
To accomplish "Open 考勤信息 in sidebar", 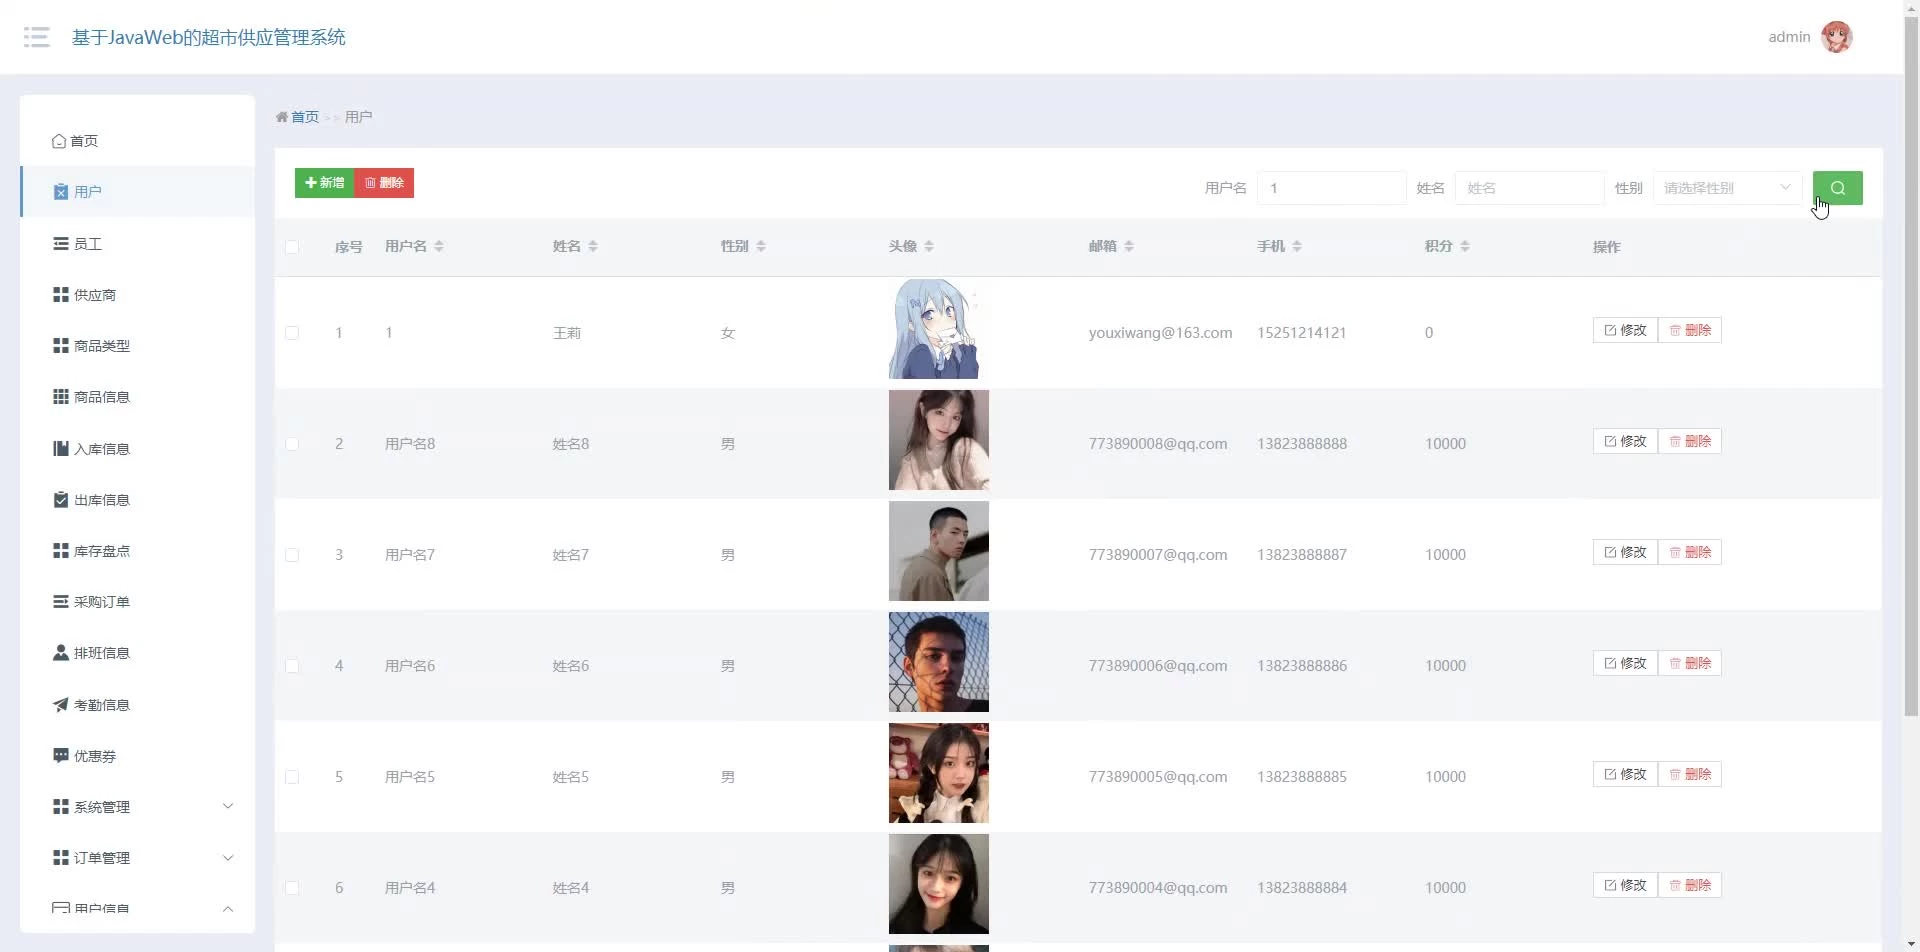I will click(137, 705).
